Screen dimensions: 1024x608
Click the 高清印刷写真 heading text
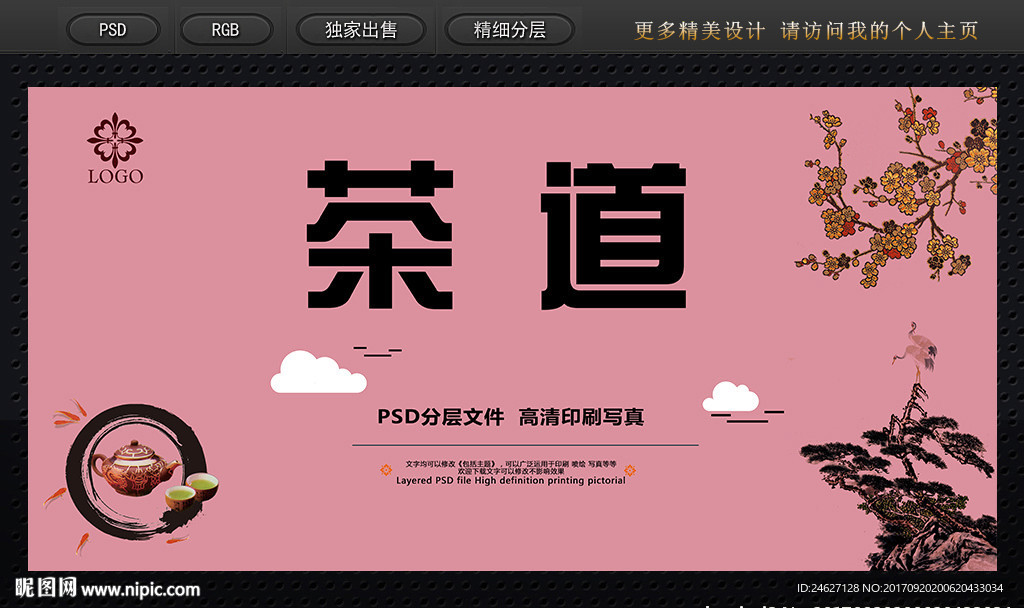[x=581, y=417]
